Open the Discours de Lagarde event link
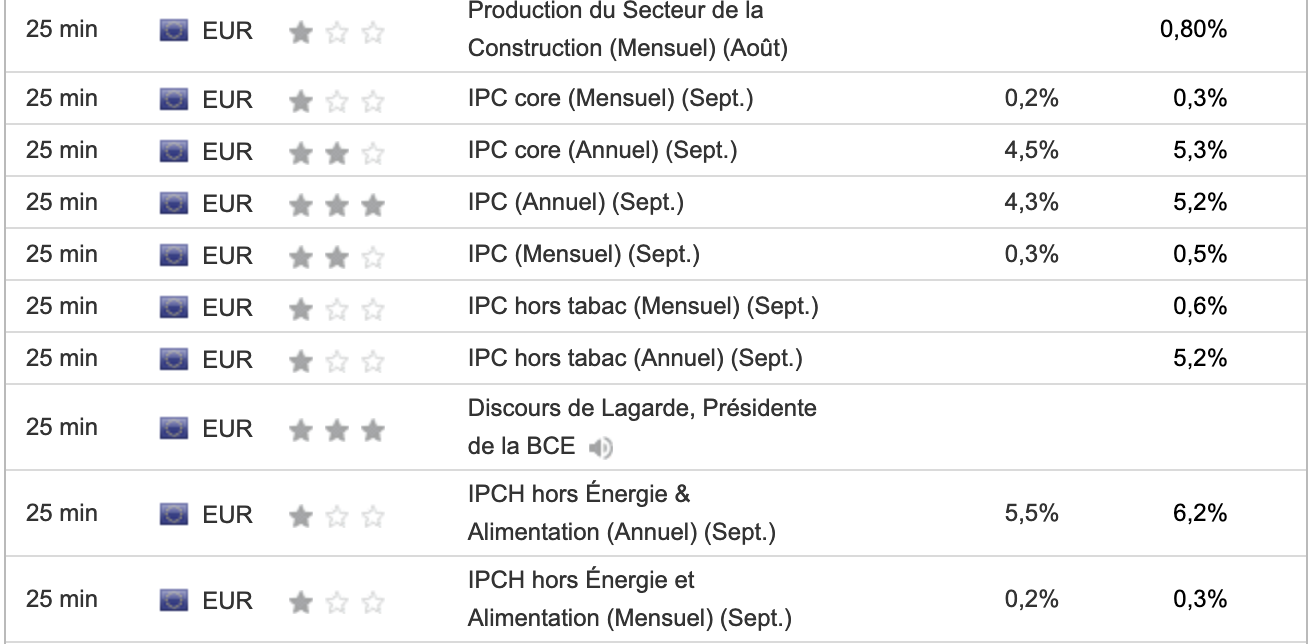The image size is (1308, 644). point(642,409)
